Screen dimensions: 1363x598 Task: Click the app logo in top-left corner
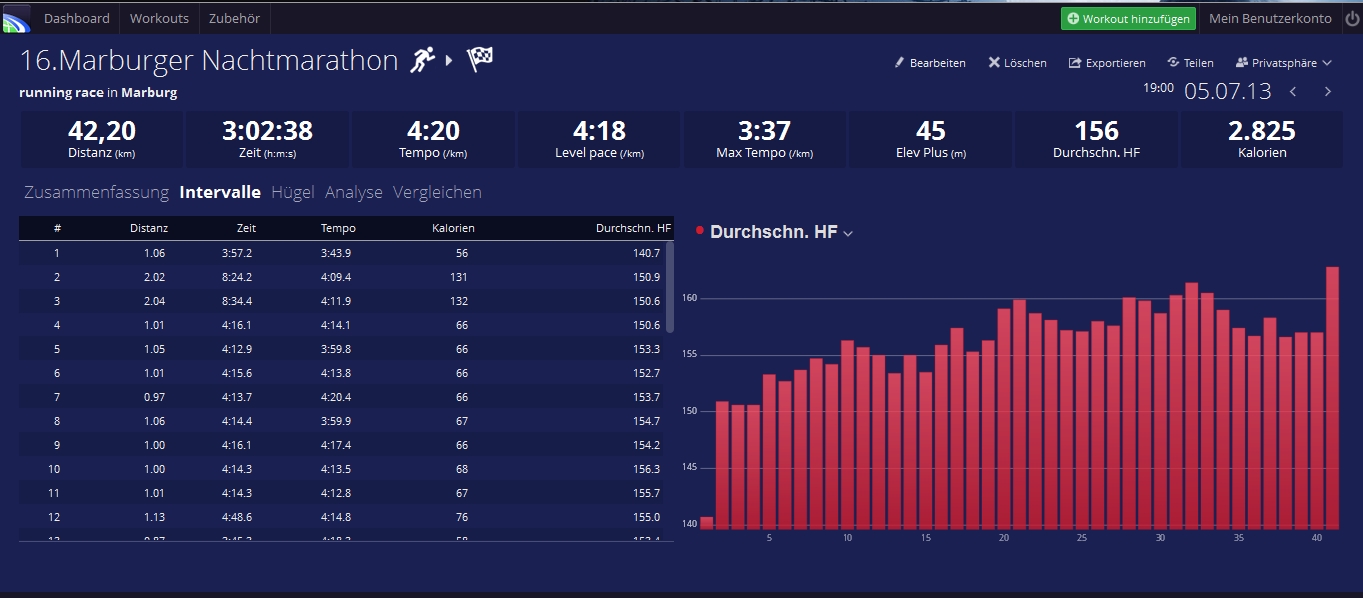[17, 18]
